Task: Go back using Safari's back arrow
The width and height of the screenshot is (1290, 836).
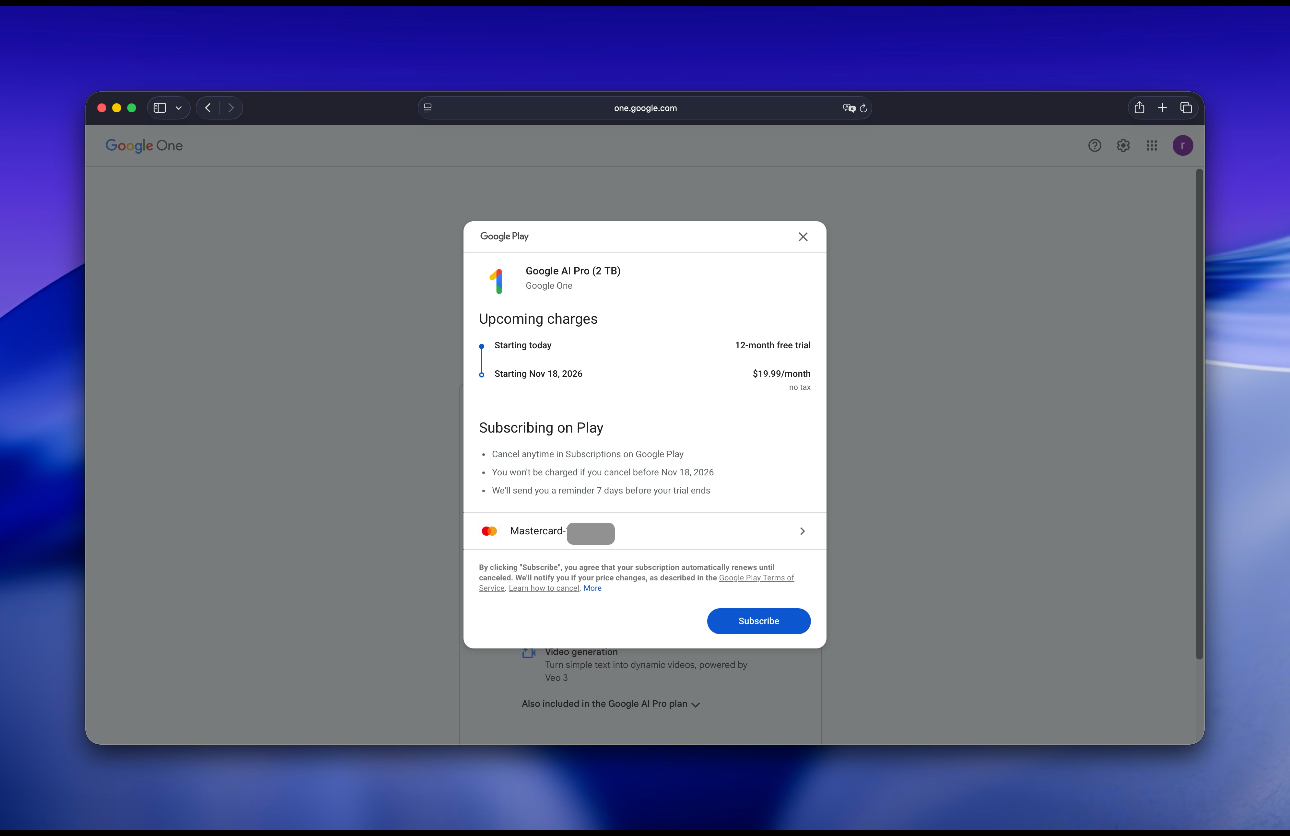Action: pyautogui.click(x=208, y=108)
